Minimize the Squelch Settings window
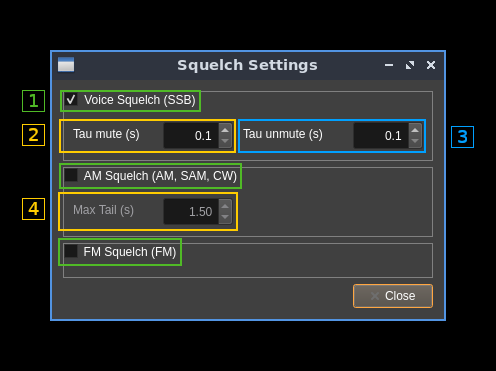 tap(389, 65)
